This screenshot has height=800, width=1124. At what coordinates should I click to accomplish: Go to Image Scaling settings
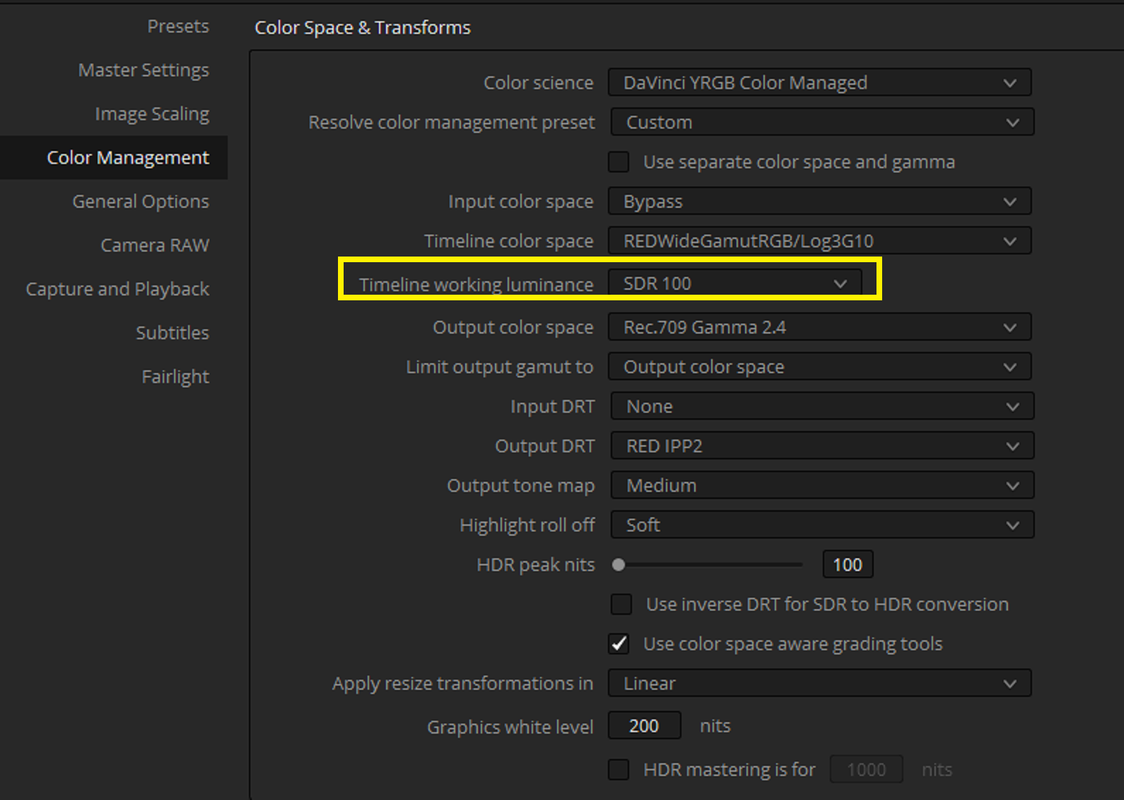[x=152, y=114]
